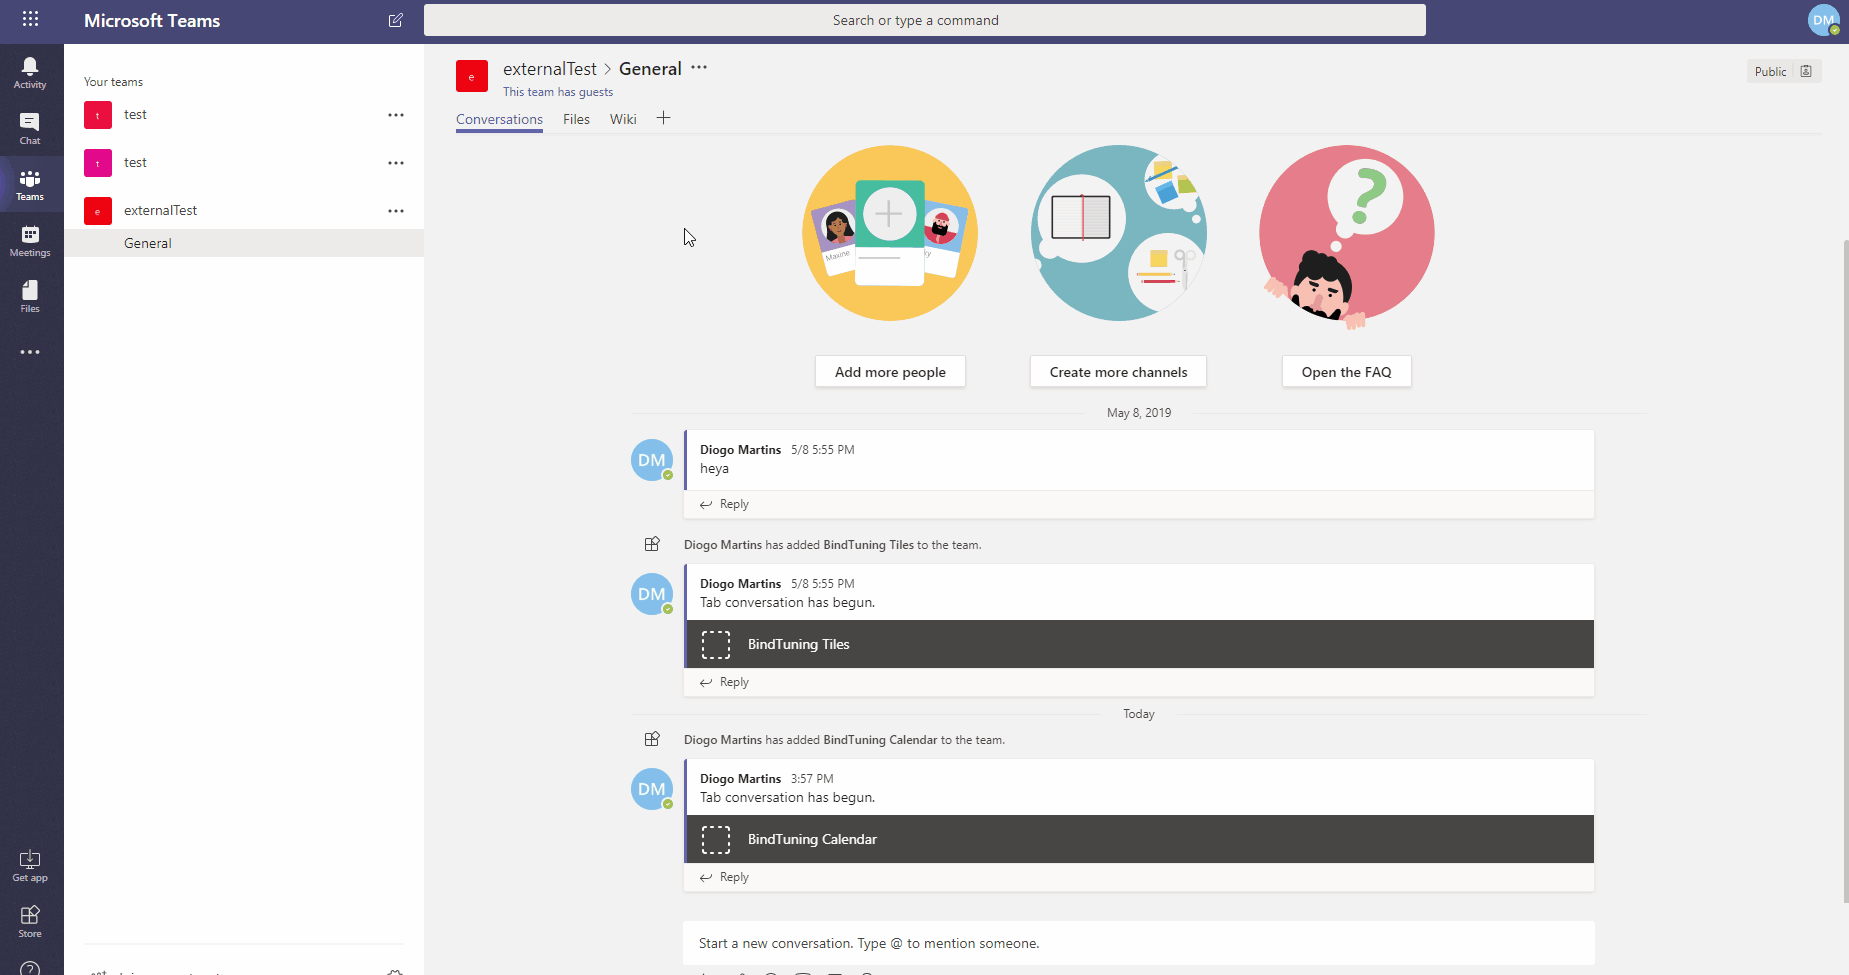
Task: Click externalTest in the breadcrumb
Action: 549,69
